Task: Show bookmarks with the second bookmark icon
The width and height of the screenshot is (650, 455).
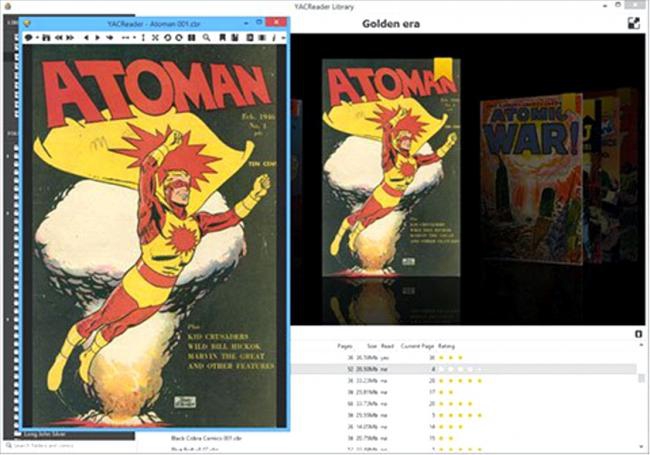Action: (x=235, y=37)
